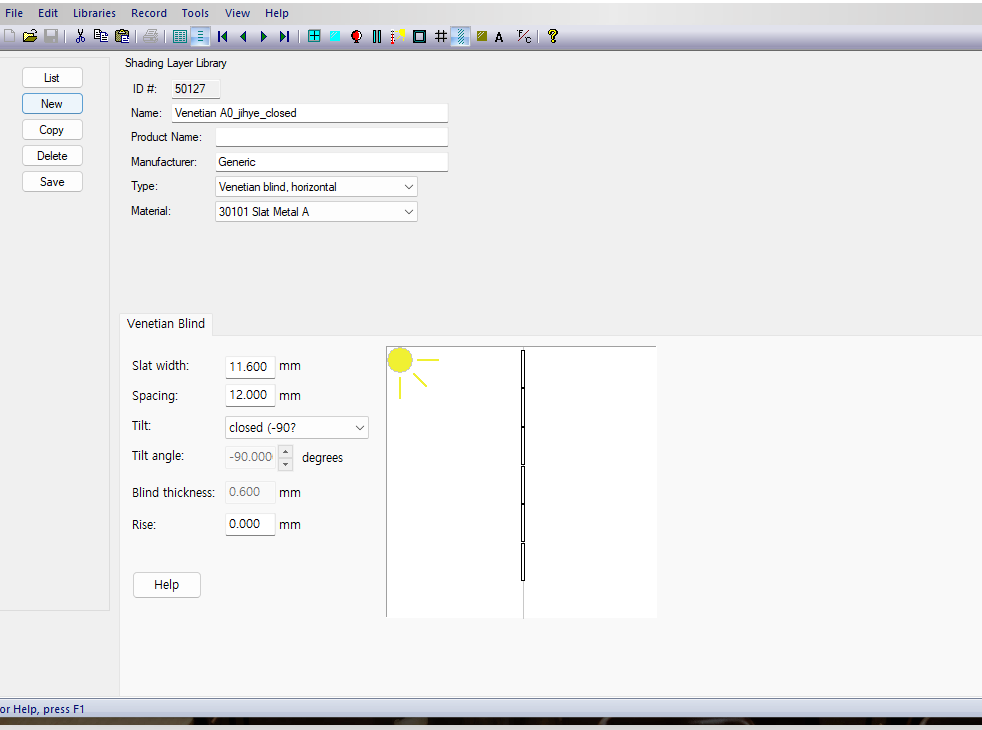Click the Paste clipboard icon
The width and height of the screenshot is (982, 730).
(122, 36)
